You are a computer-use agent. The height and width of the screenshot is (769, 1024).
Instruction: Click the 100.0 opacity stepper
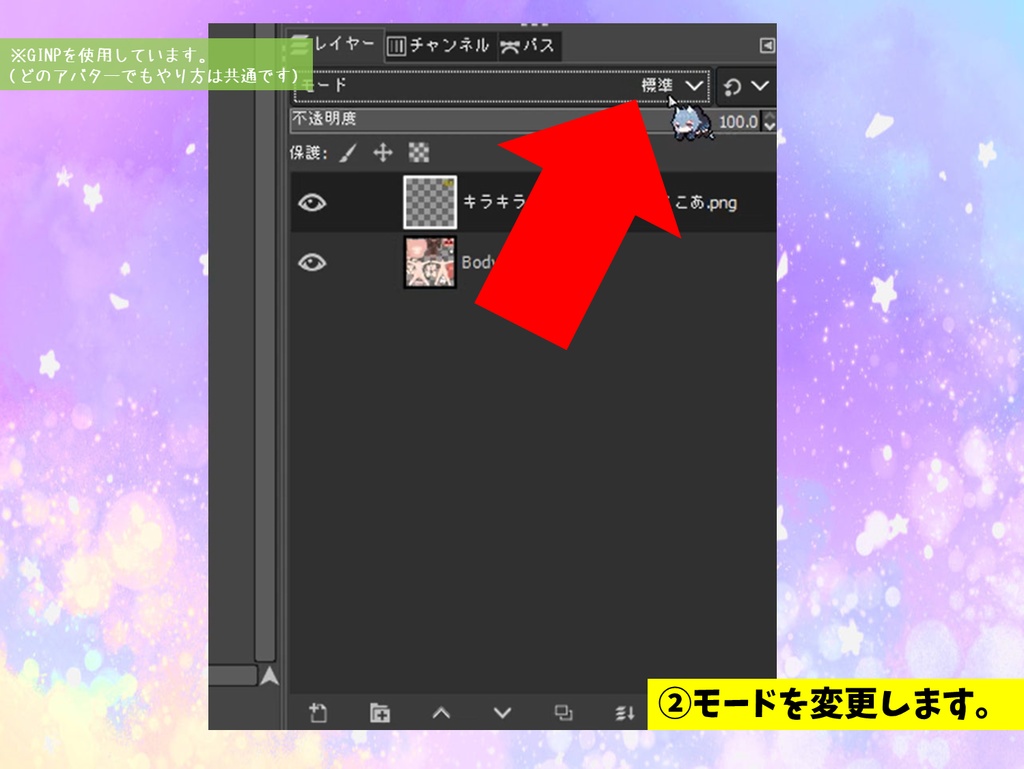[x=770, y=122]
